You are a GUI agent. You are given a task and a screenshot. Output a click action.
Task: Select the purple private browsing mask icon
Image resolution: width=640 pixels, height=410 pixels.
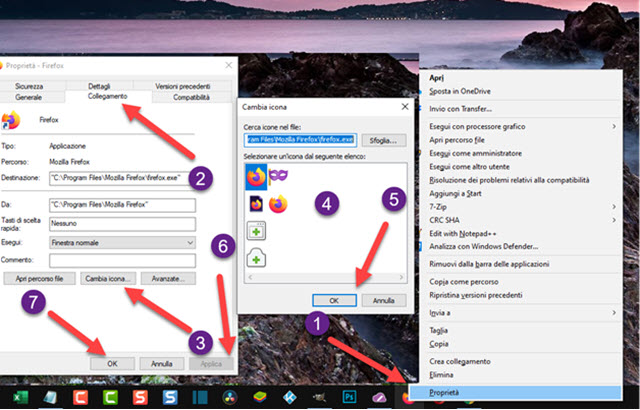point(278,176)
